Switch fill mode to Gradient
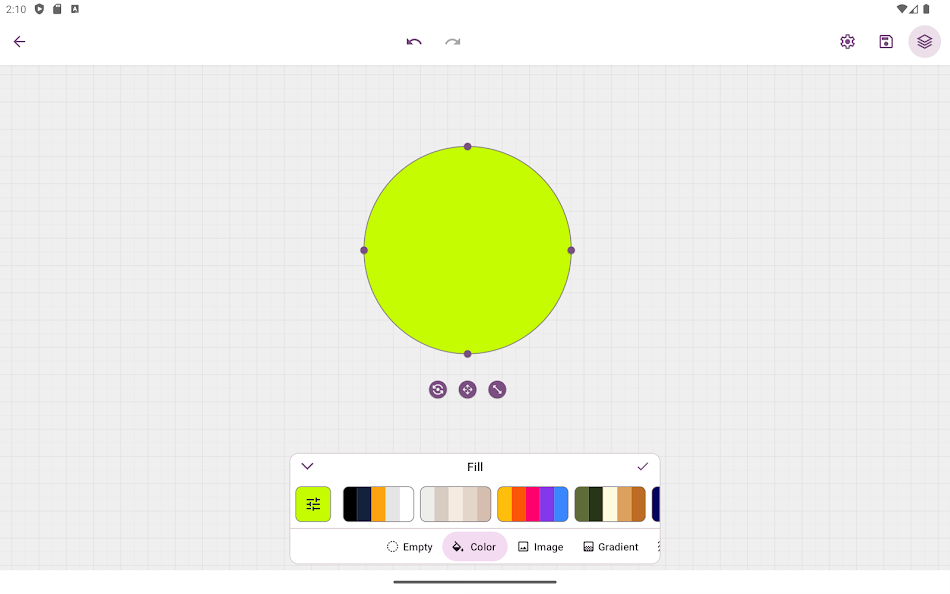The image size is (950, 594). pos(610,546)
